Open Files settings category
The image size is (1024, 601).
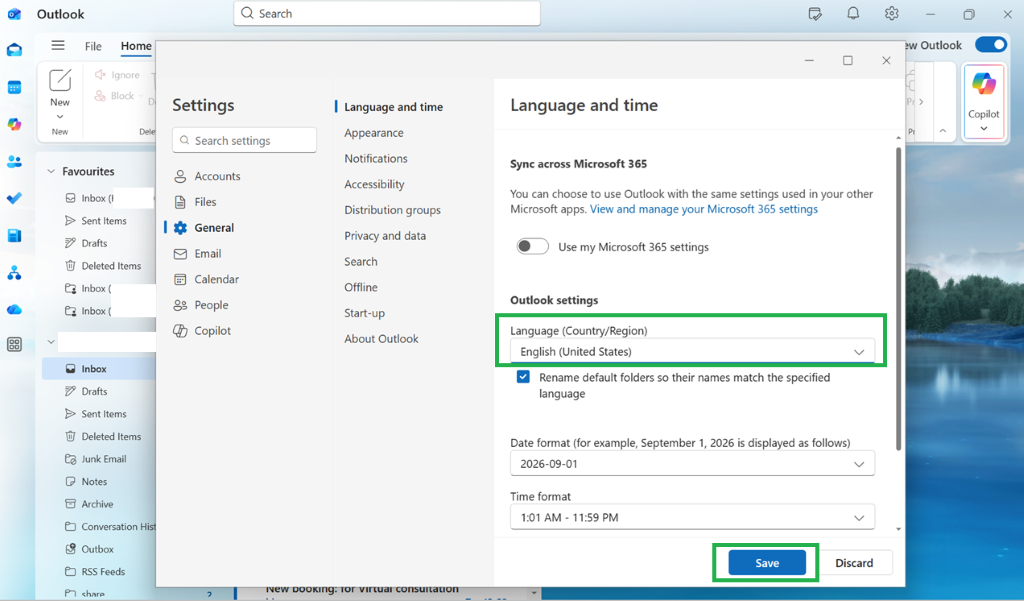coord(195,202)
